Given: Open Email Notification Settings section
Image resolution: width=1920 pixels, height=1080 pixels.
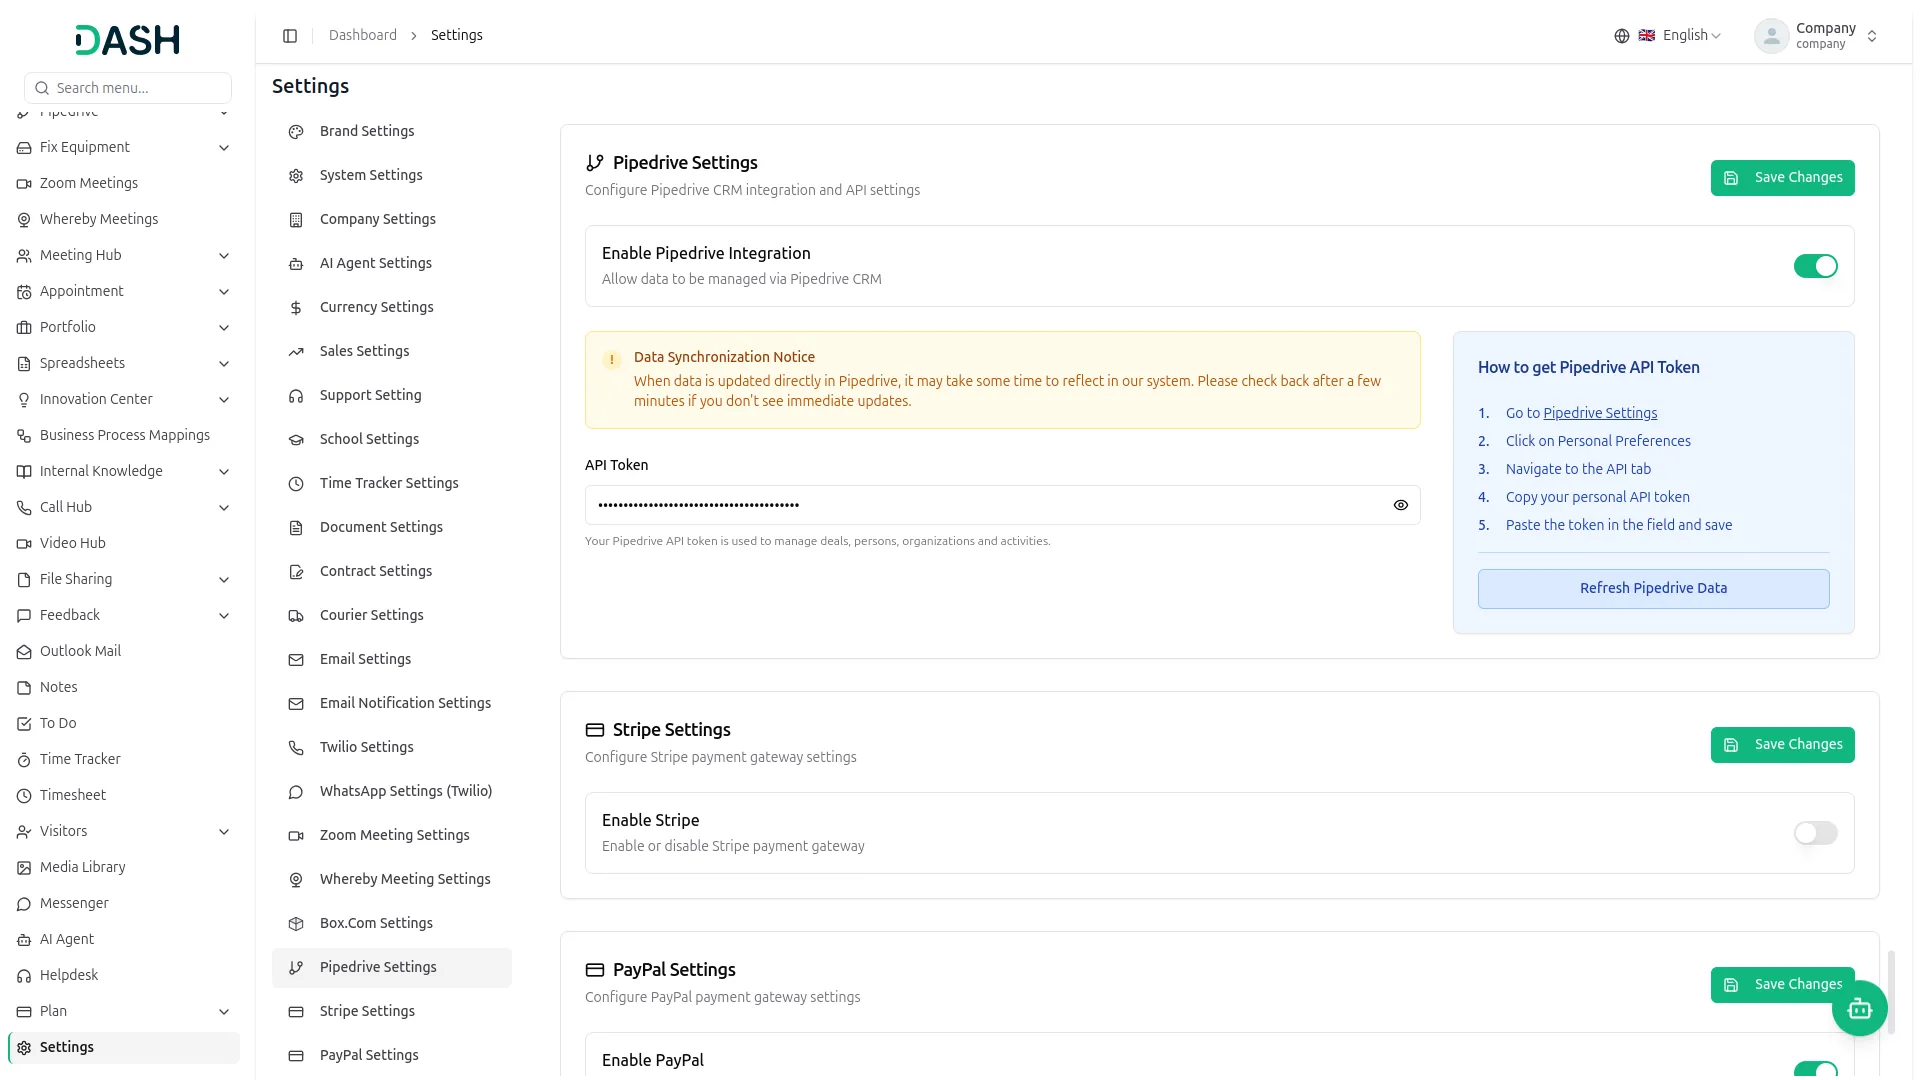Looking at the screenshot, I should (x=392, y=704).
